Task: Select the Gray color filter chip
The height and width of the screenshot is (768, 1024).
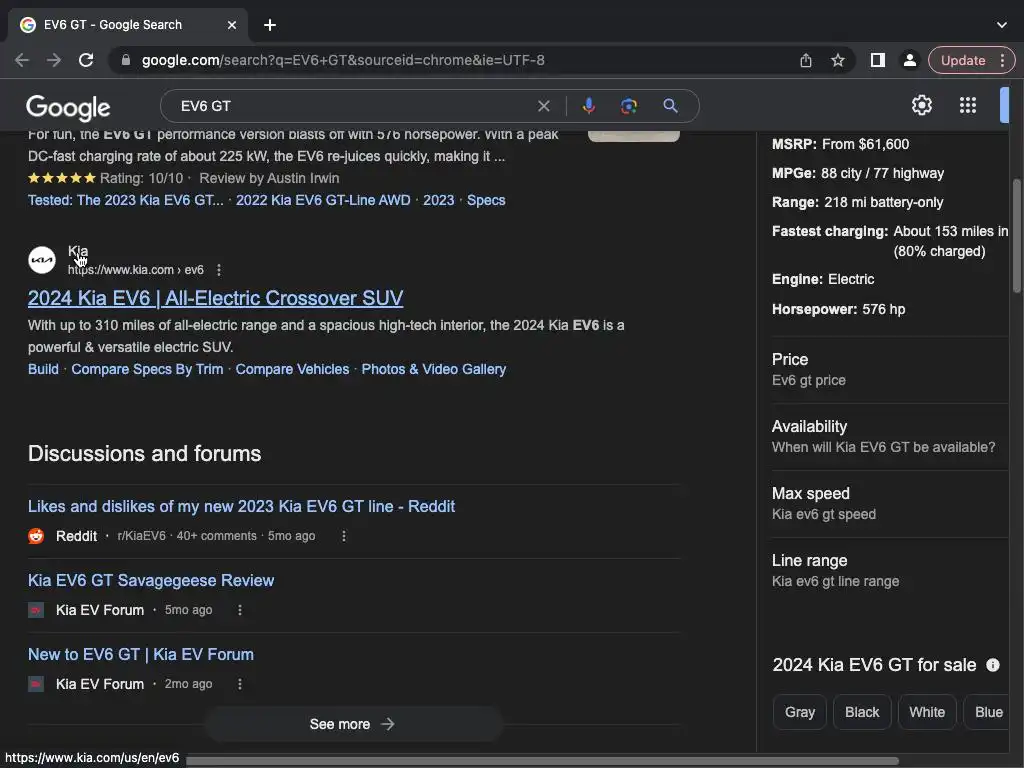Action: (x=799, y=712)
